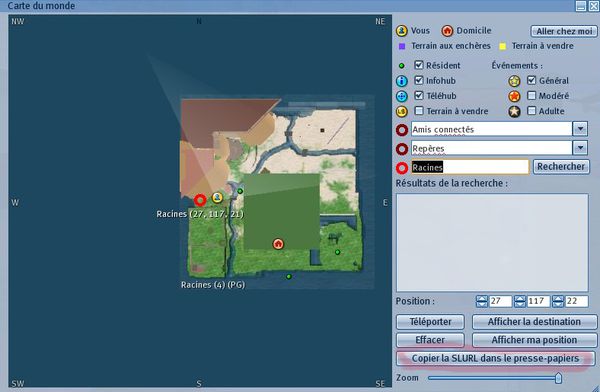Click the Zoom slider handle
This screenshot has width=600, height=392.
point(558,378)
